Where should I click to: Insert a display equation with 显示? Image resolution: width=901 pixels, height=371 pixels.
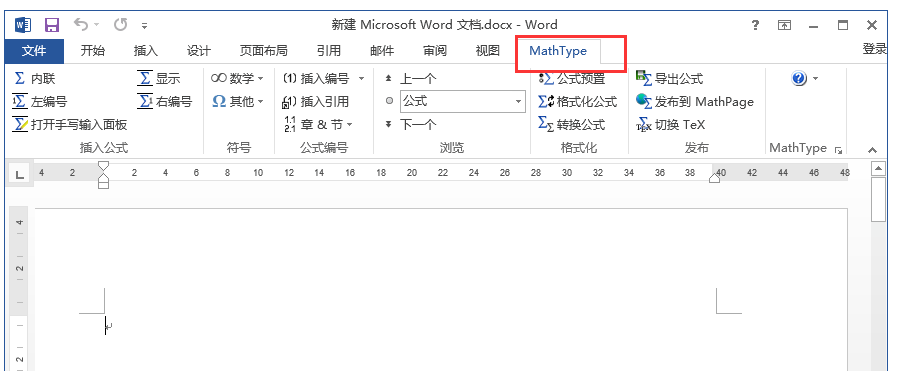159,79
